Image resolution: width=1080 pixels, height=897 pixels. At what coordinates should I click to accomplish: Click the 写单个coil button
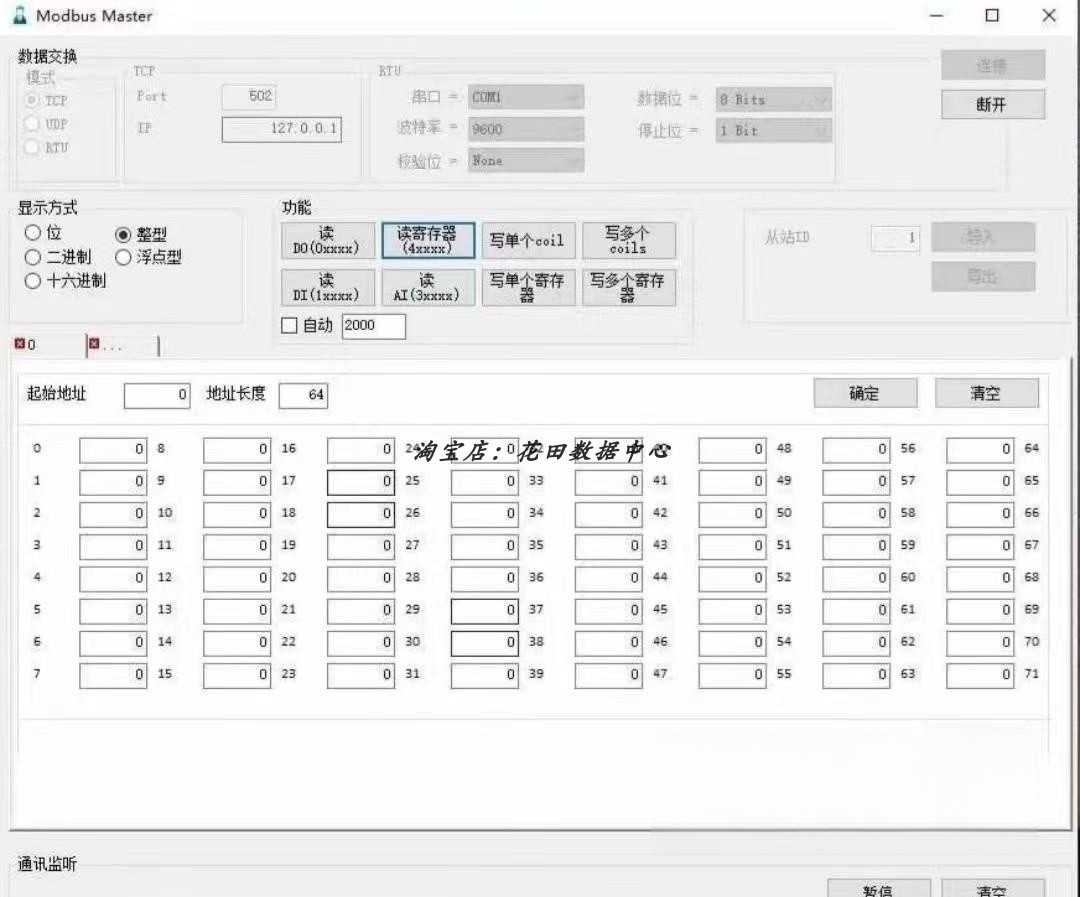(x=528, y=240)
